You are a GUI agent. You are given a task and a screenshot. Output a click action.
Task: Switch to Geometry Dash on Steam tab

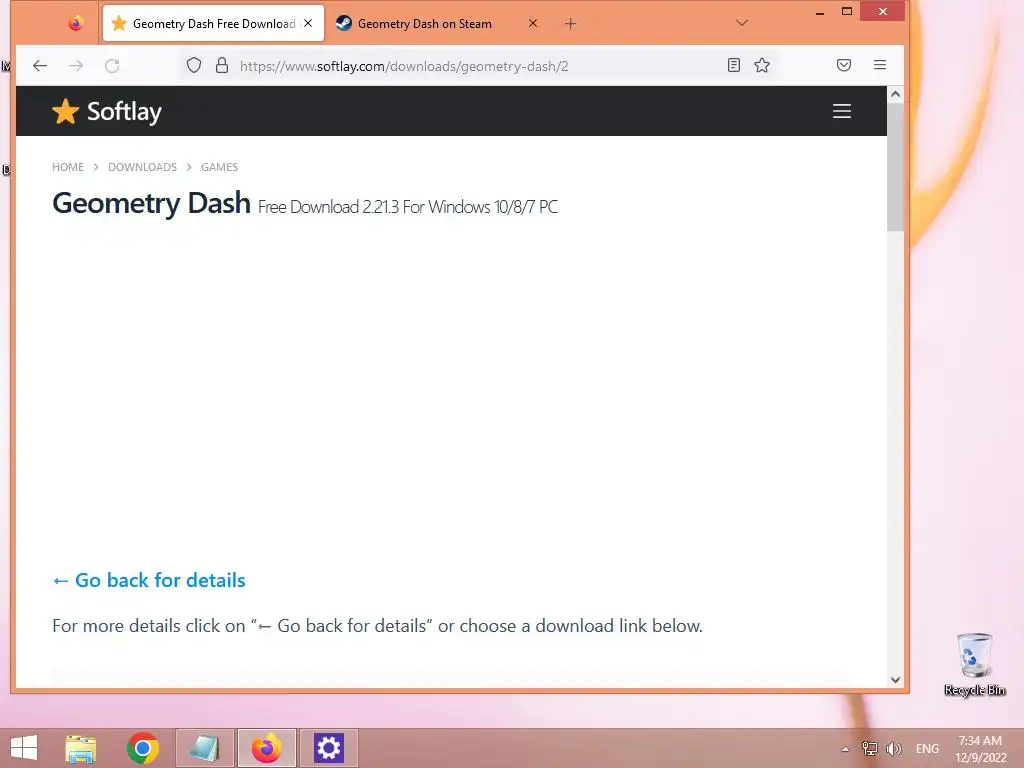point(436,24)
